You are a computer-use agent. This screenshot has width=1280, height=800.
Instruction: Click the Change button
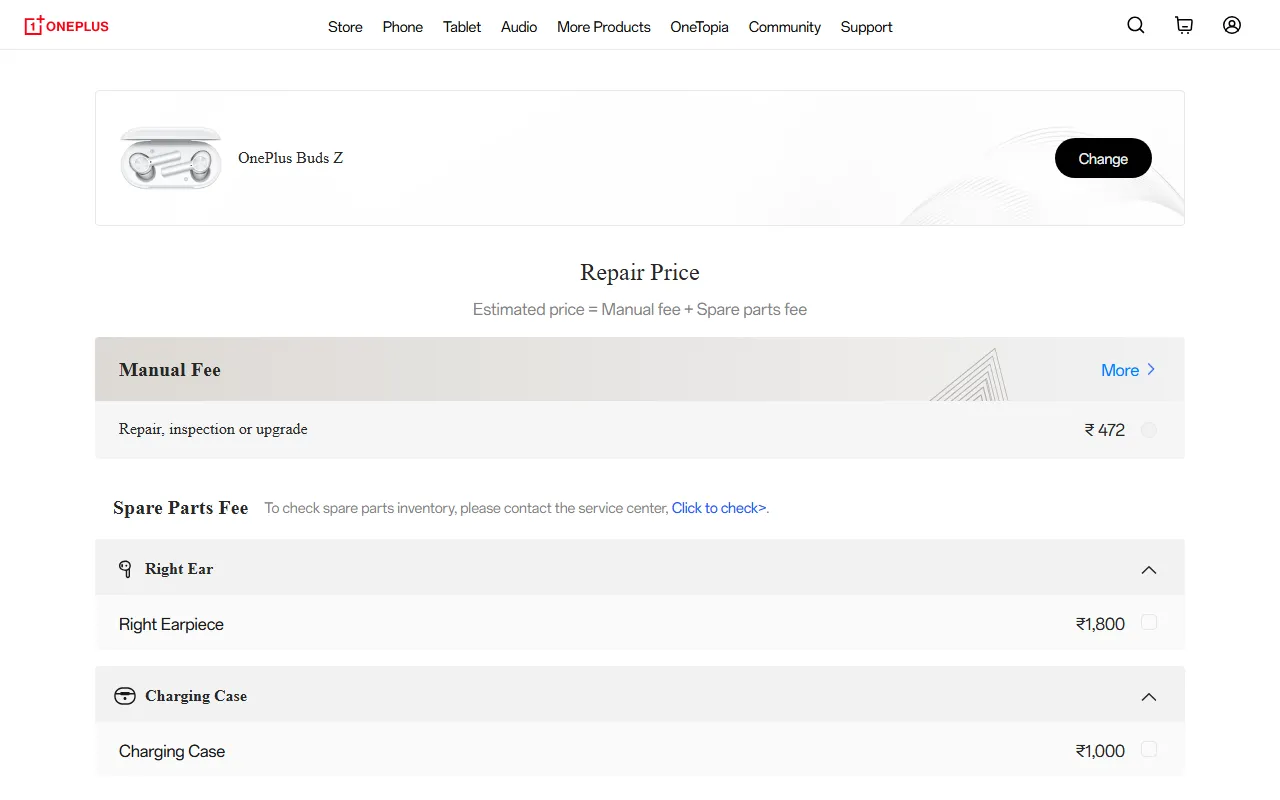pos(1103,158)
